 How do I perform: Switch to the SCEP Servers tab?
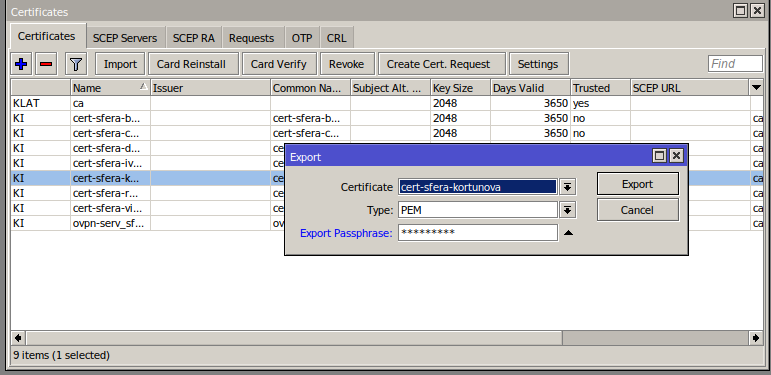[125, 38]
